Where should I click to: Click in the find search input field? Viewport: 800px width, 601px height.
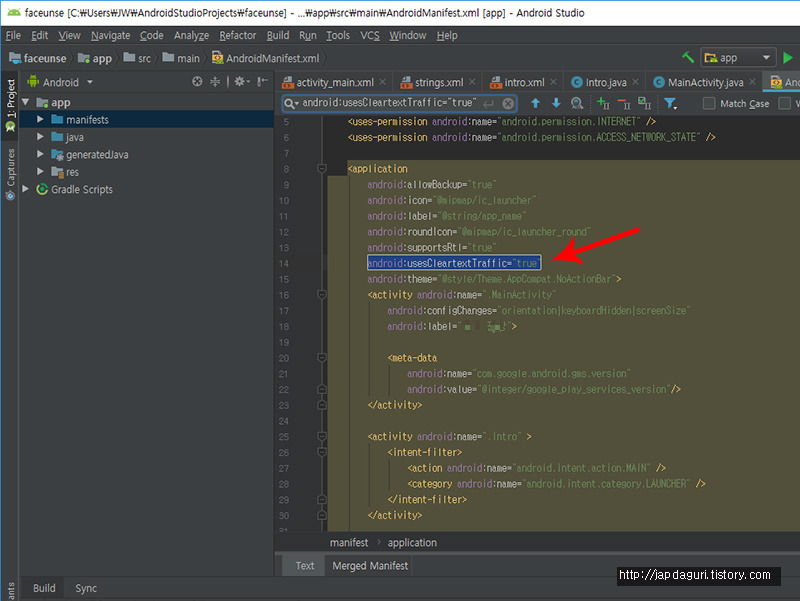point(390,103)
